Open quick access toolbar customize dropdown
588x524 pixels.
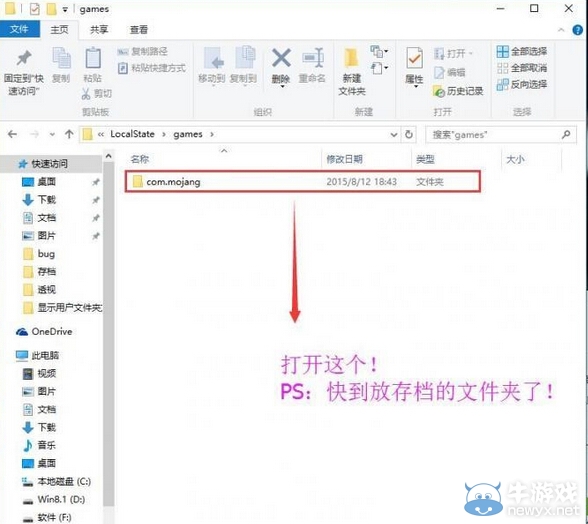point(65,9)
